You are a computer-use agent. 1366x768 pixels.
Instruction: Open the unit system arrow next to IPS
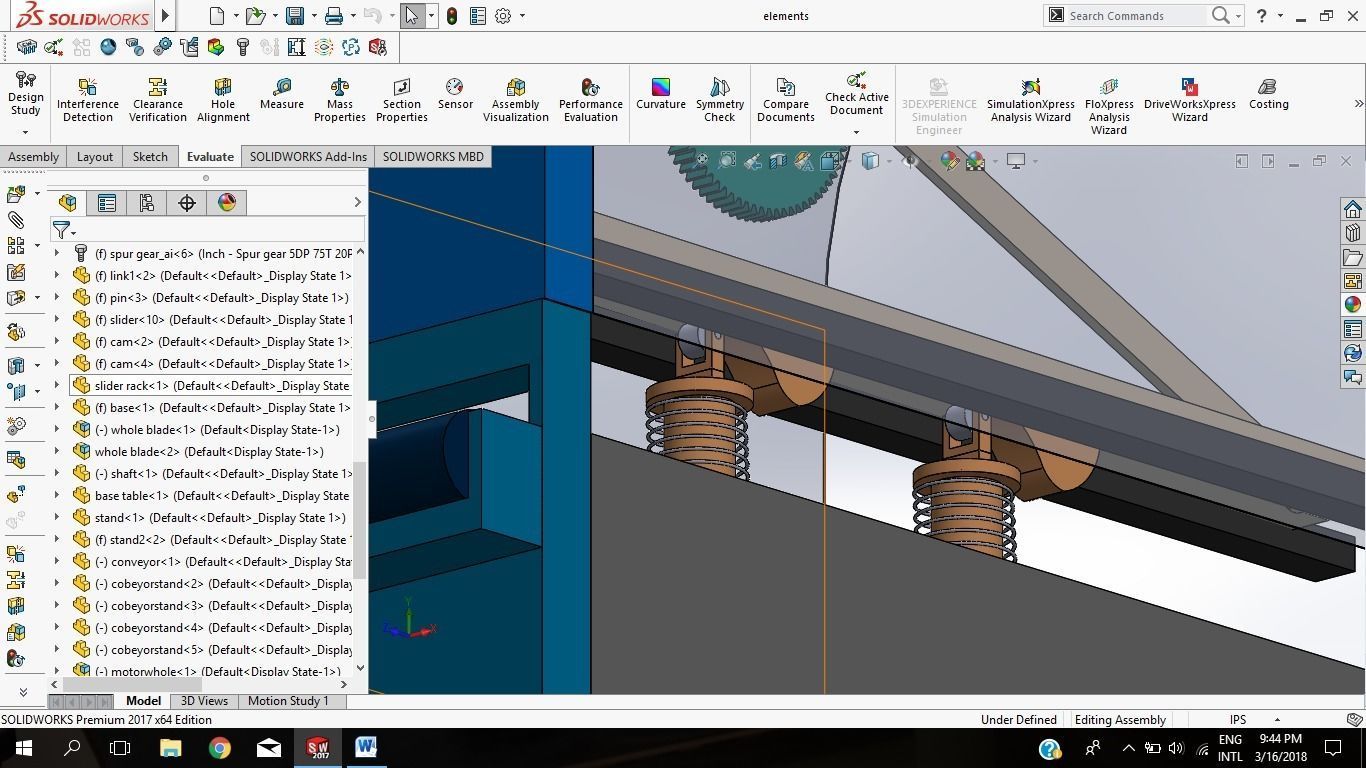1277,720
